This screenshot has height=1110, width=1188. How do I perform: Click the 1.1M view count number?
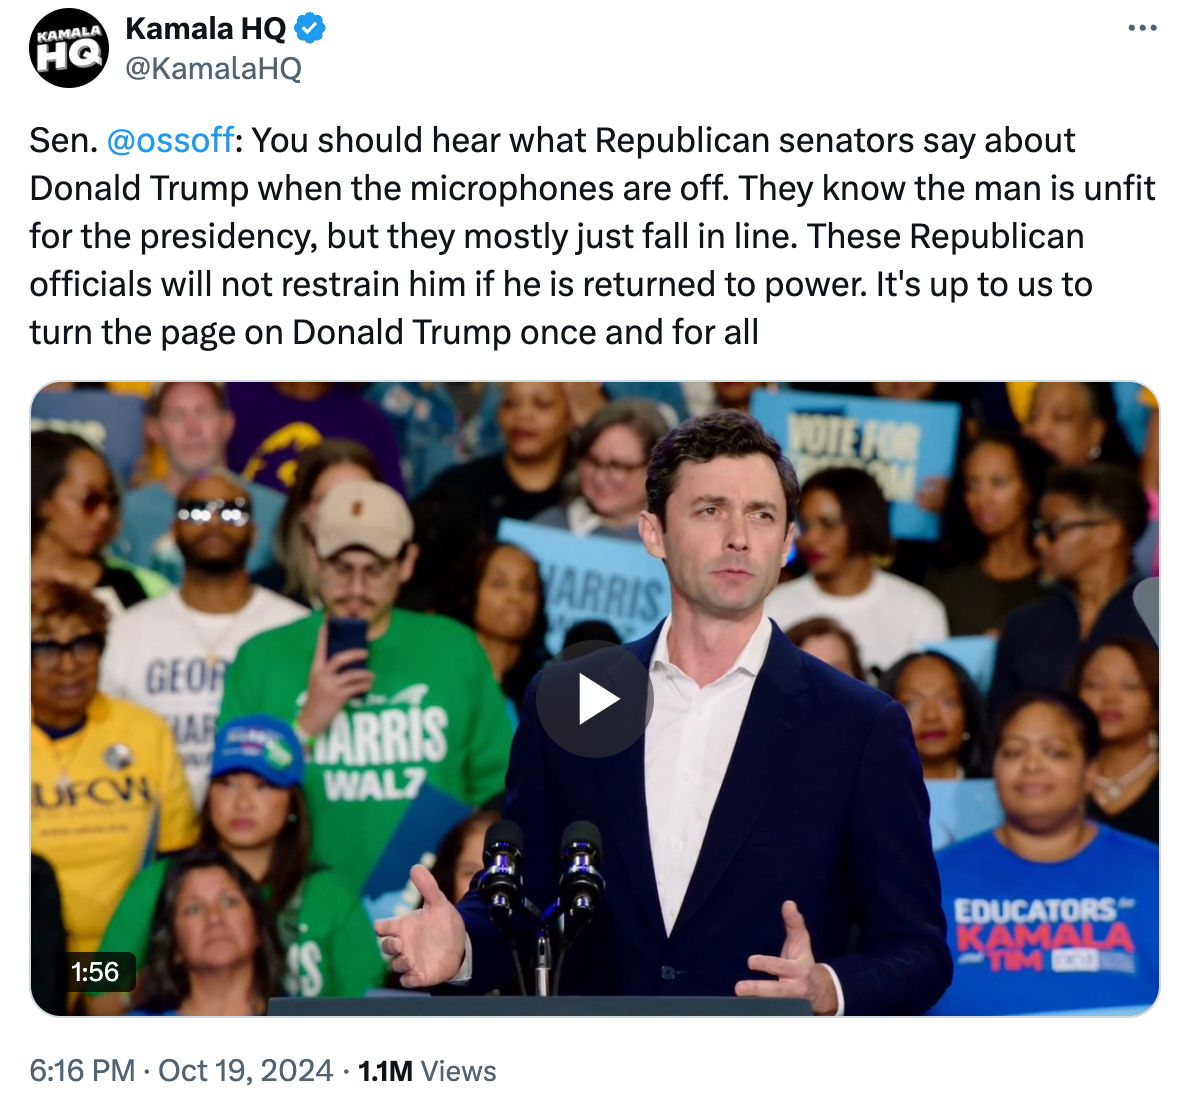click(385, 1071)
